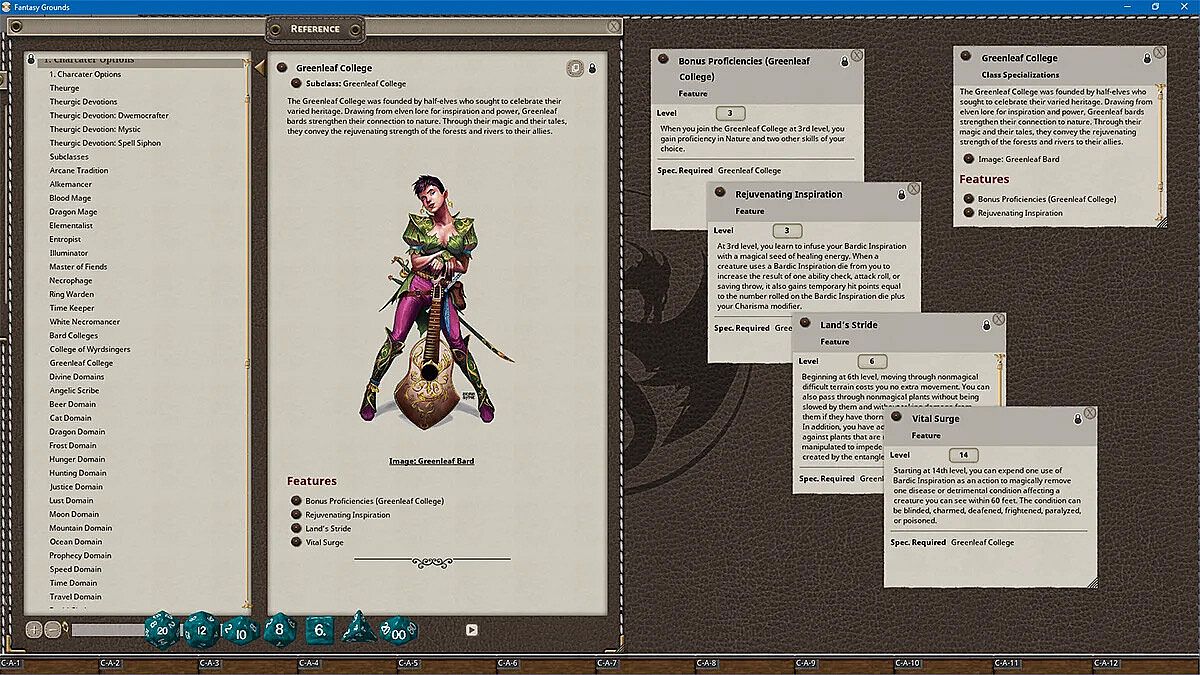The image size is (1200, 675).
Task: Roll the percentile d00 die
Action: tap(399, 631)
